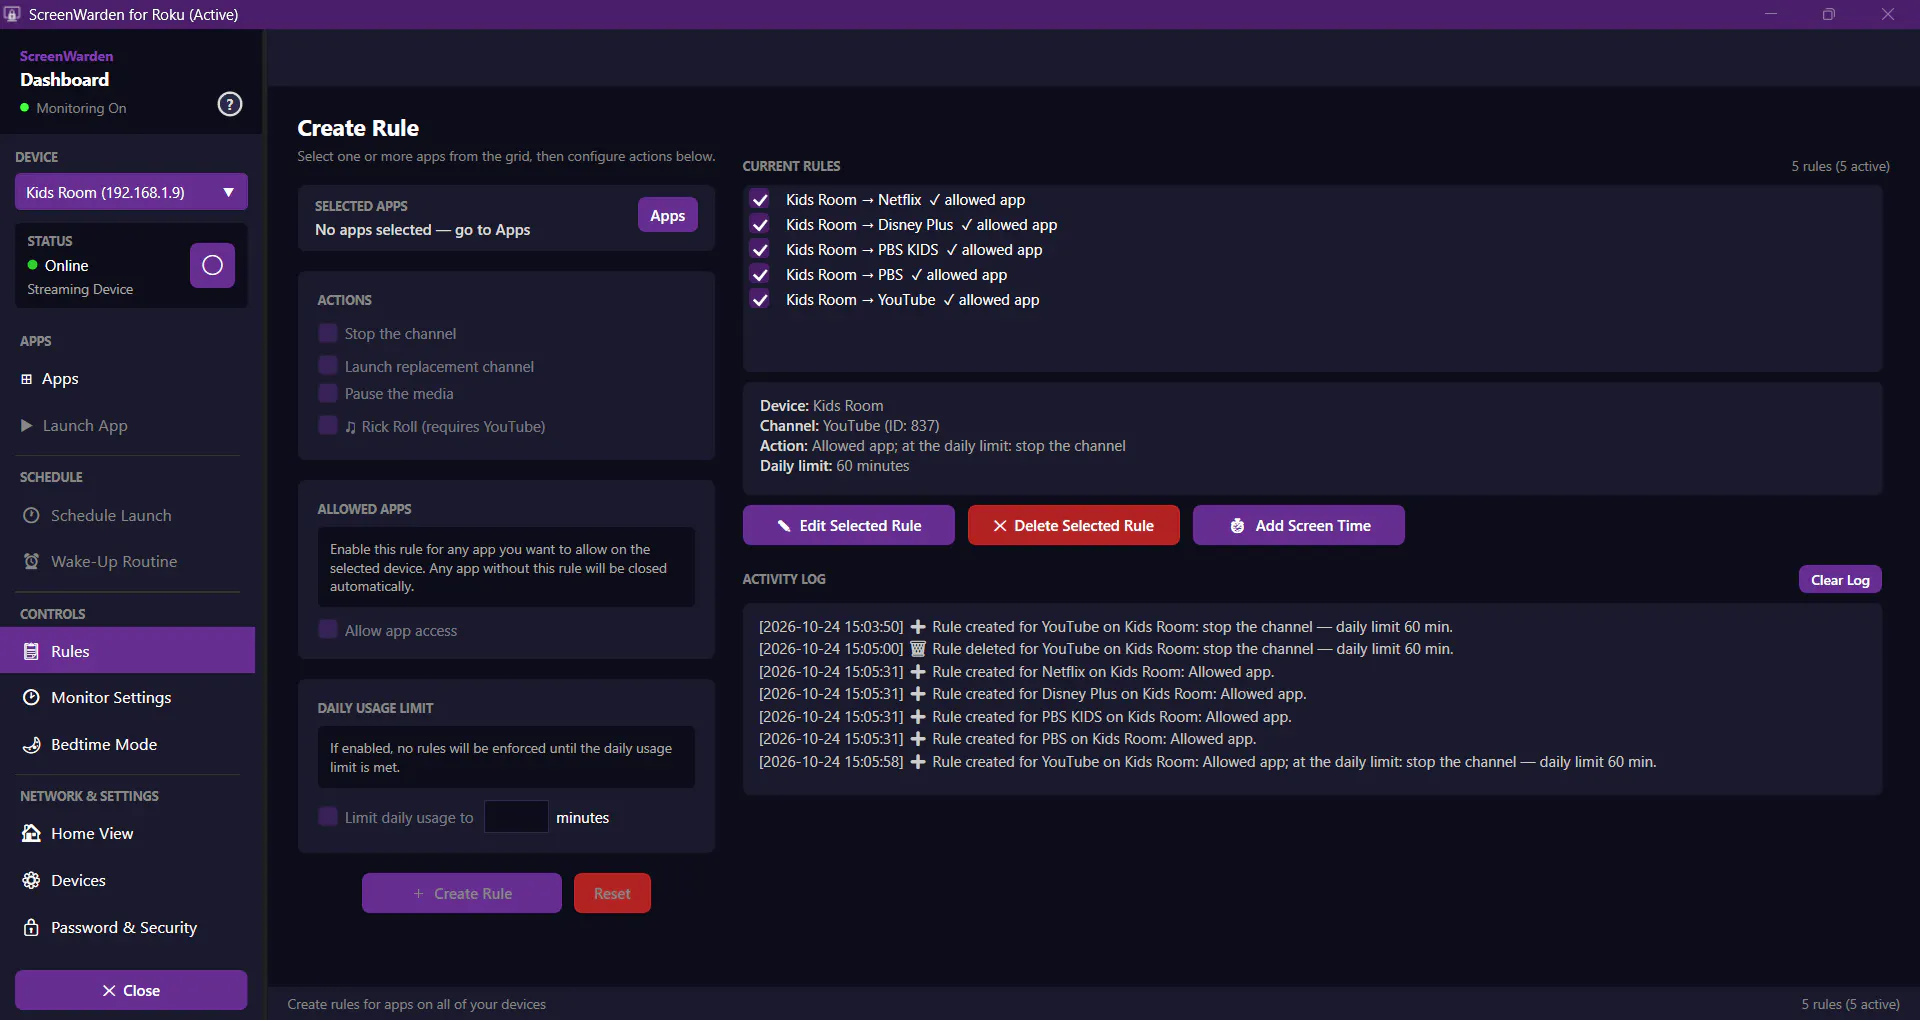The width and height of the screenshot is (1920, 1020).
Task: Uncheck the Netflix allowed app rule
Action: click(760, 200)
